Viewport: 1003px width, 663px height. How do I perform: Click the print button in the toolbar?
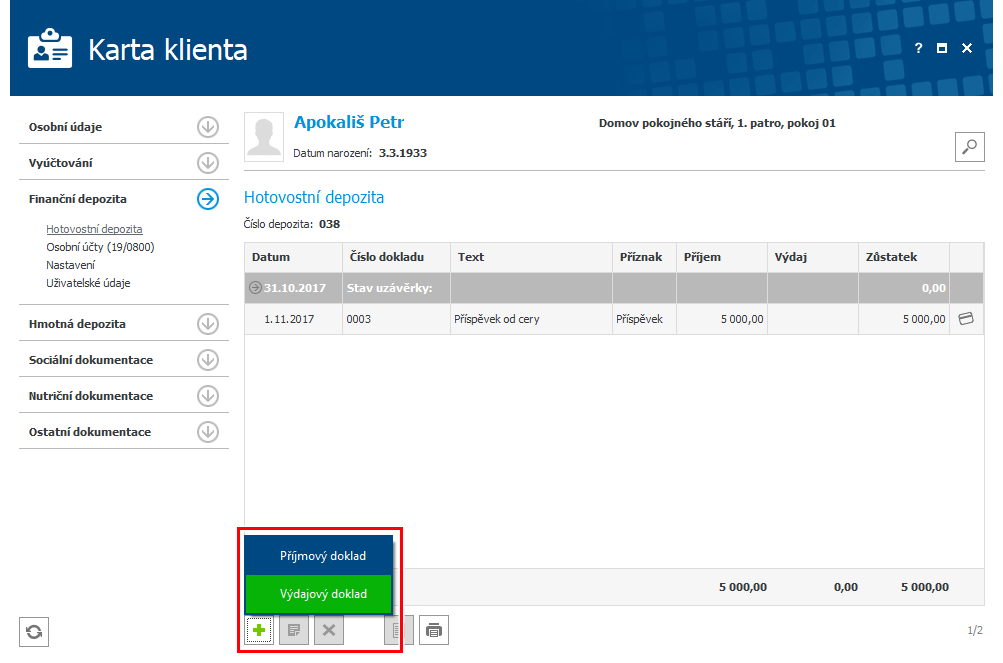[434, 630]
